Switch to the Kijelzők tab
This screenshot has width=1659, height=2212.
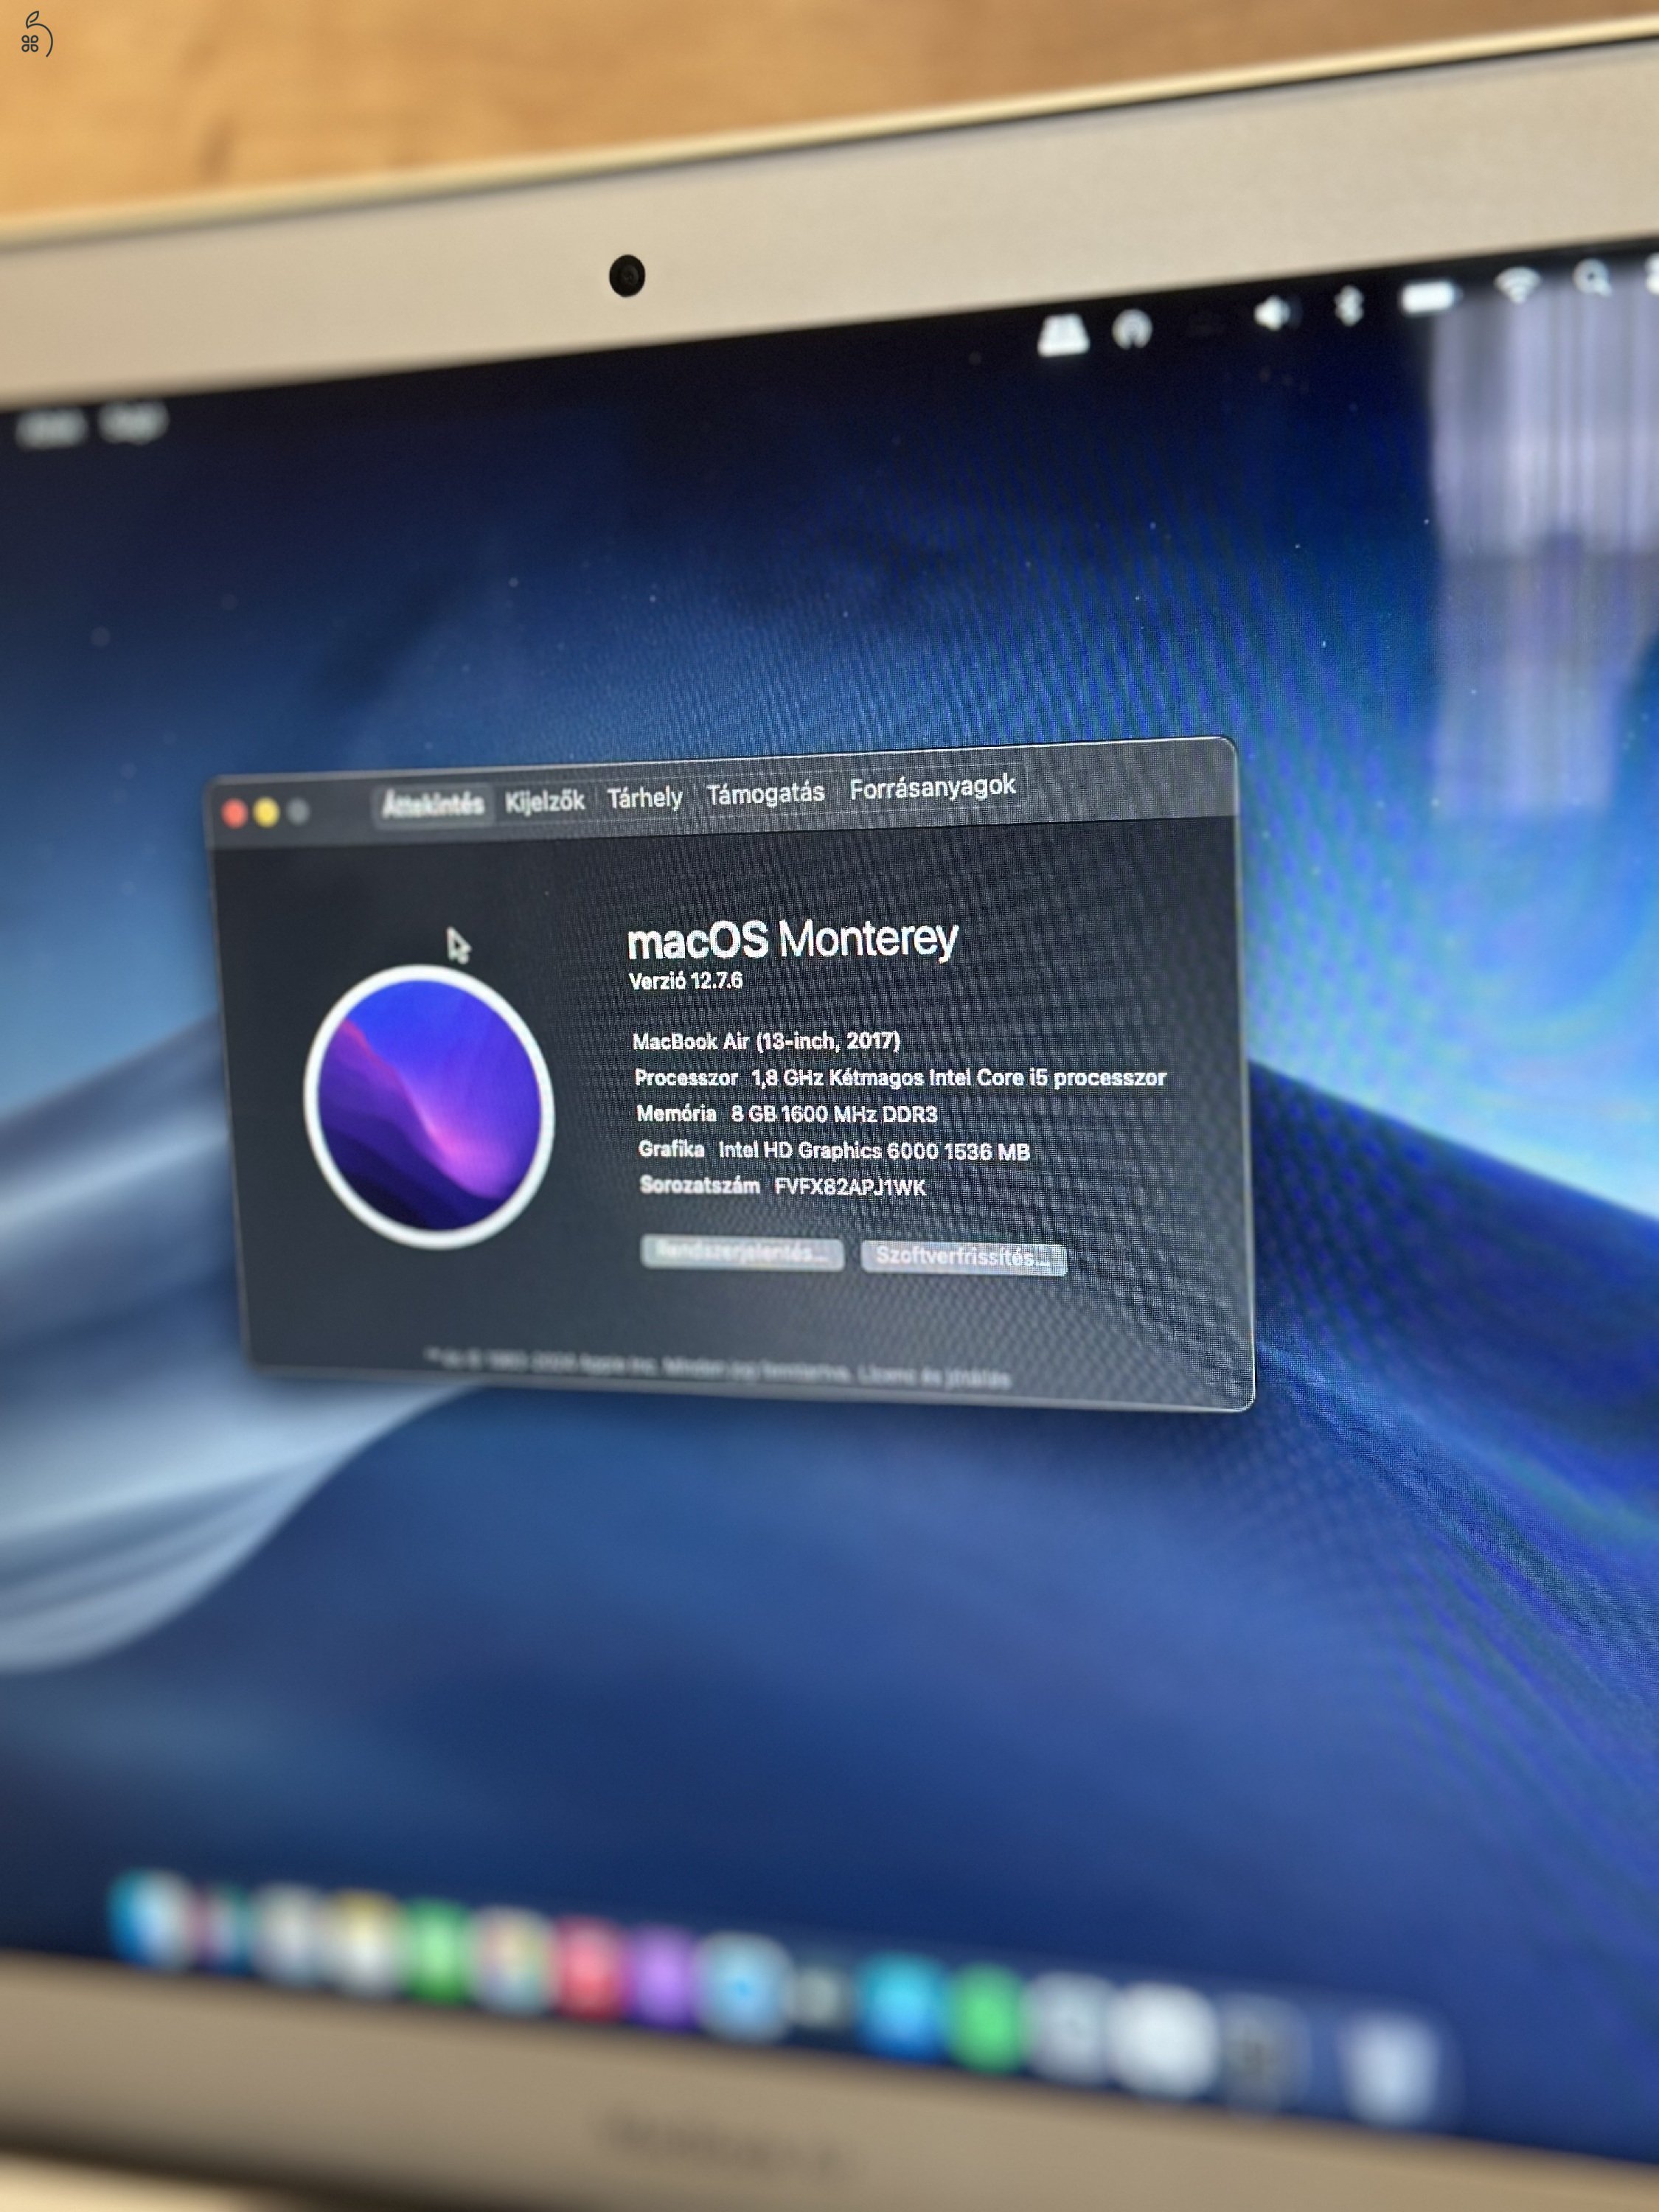click(x=545, y=801)
